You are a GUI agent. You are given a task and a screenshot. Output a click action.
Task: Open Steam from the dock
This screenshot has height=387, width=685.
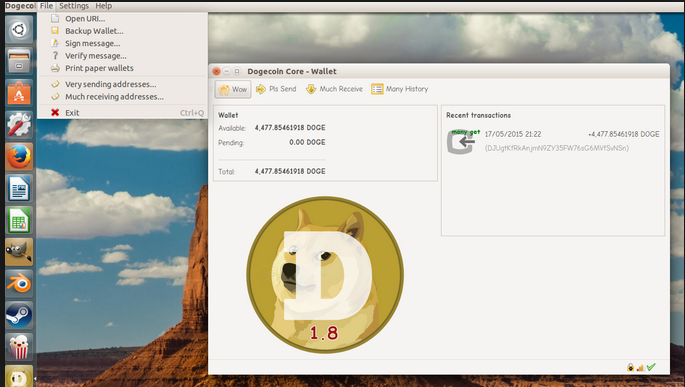pyautogui.click(x=19, y=315)
